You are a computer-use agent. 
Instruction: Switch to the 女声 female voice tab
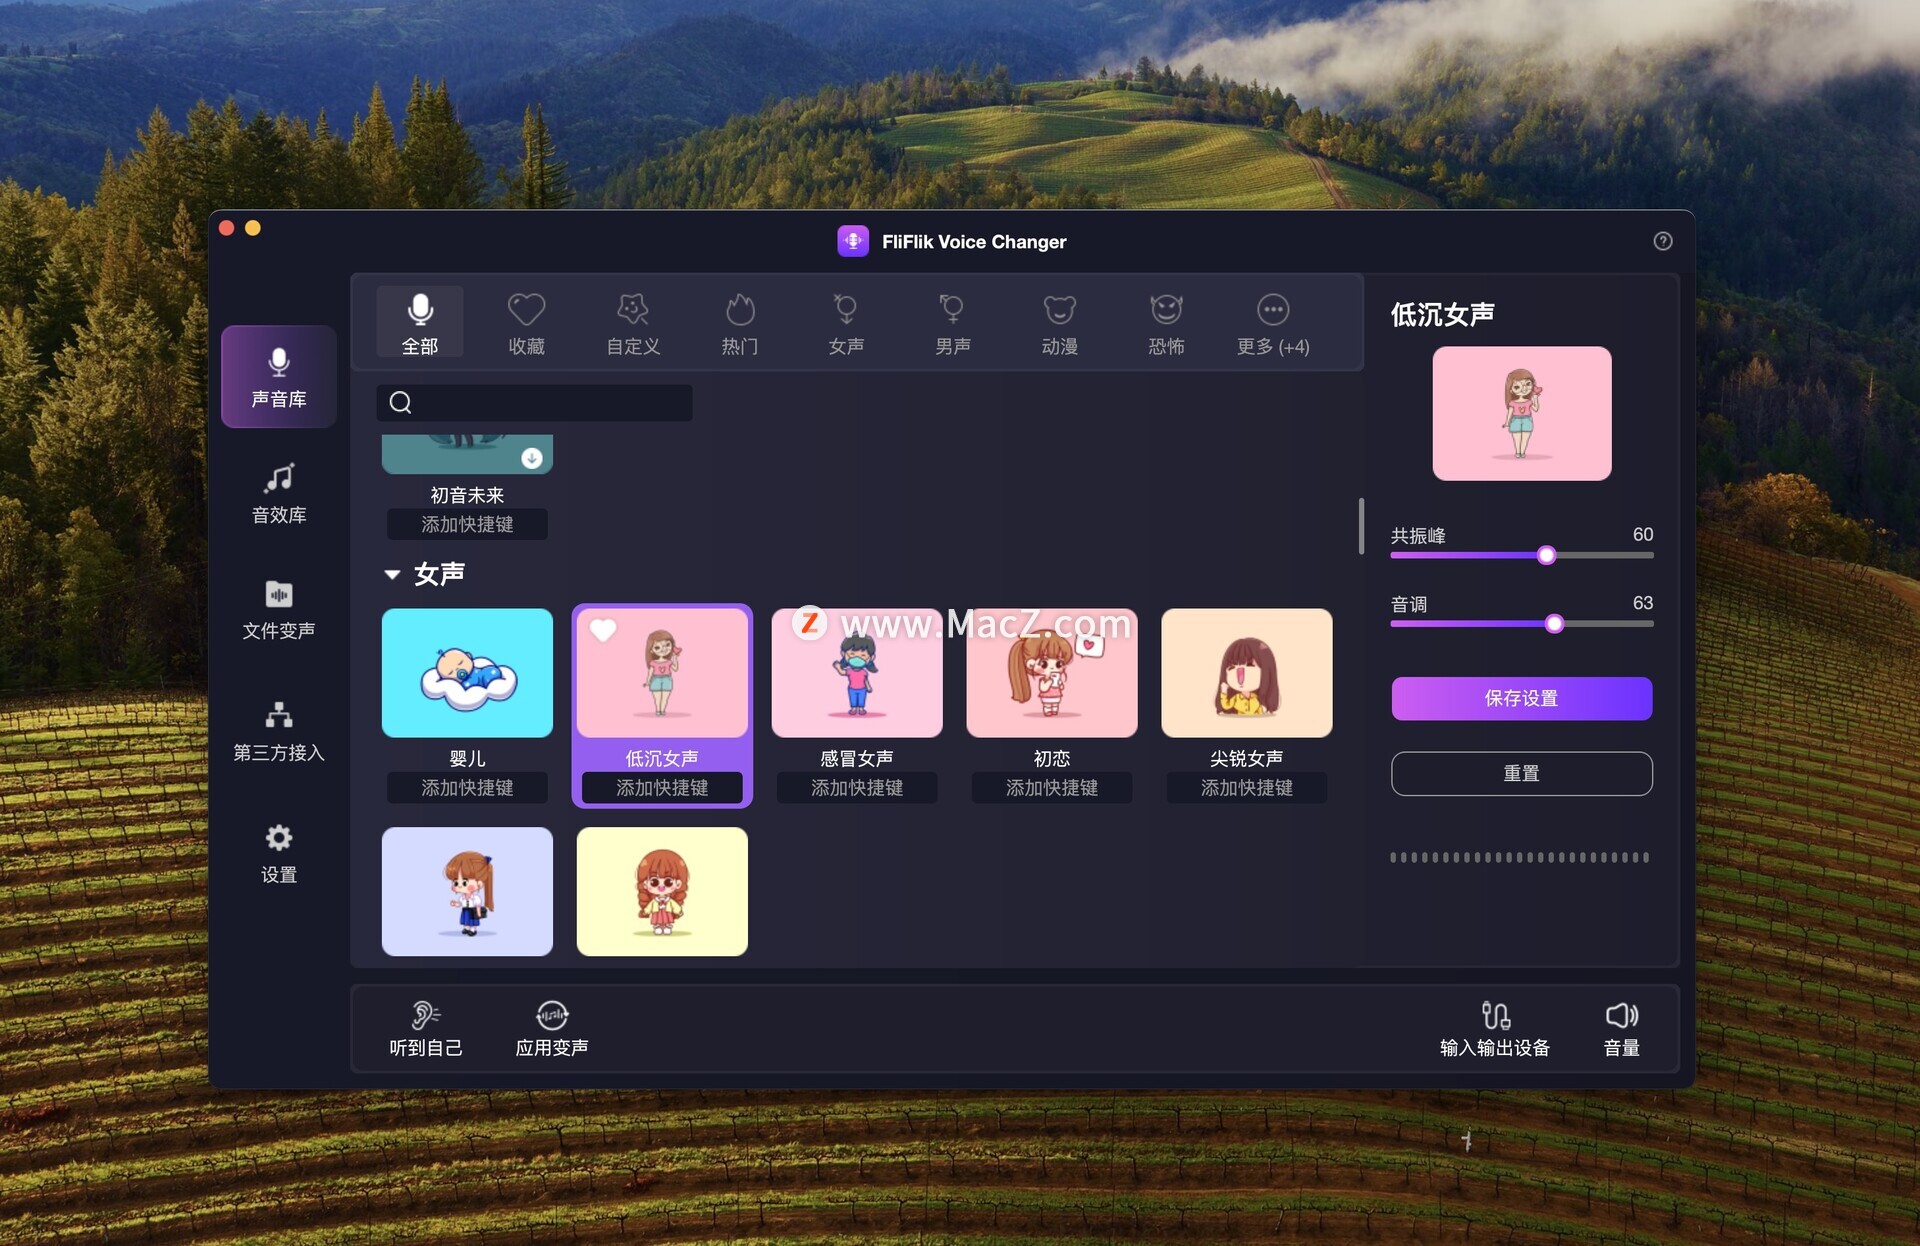(846, 323)
